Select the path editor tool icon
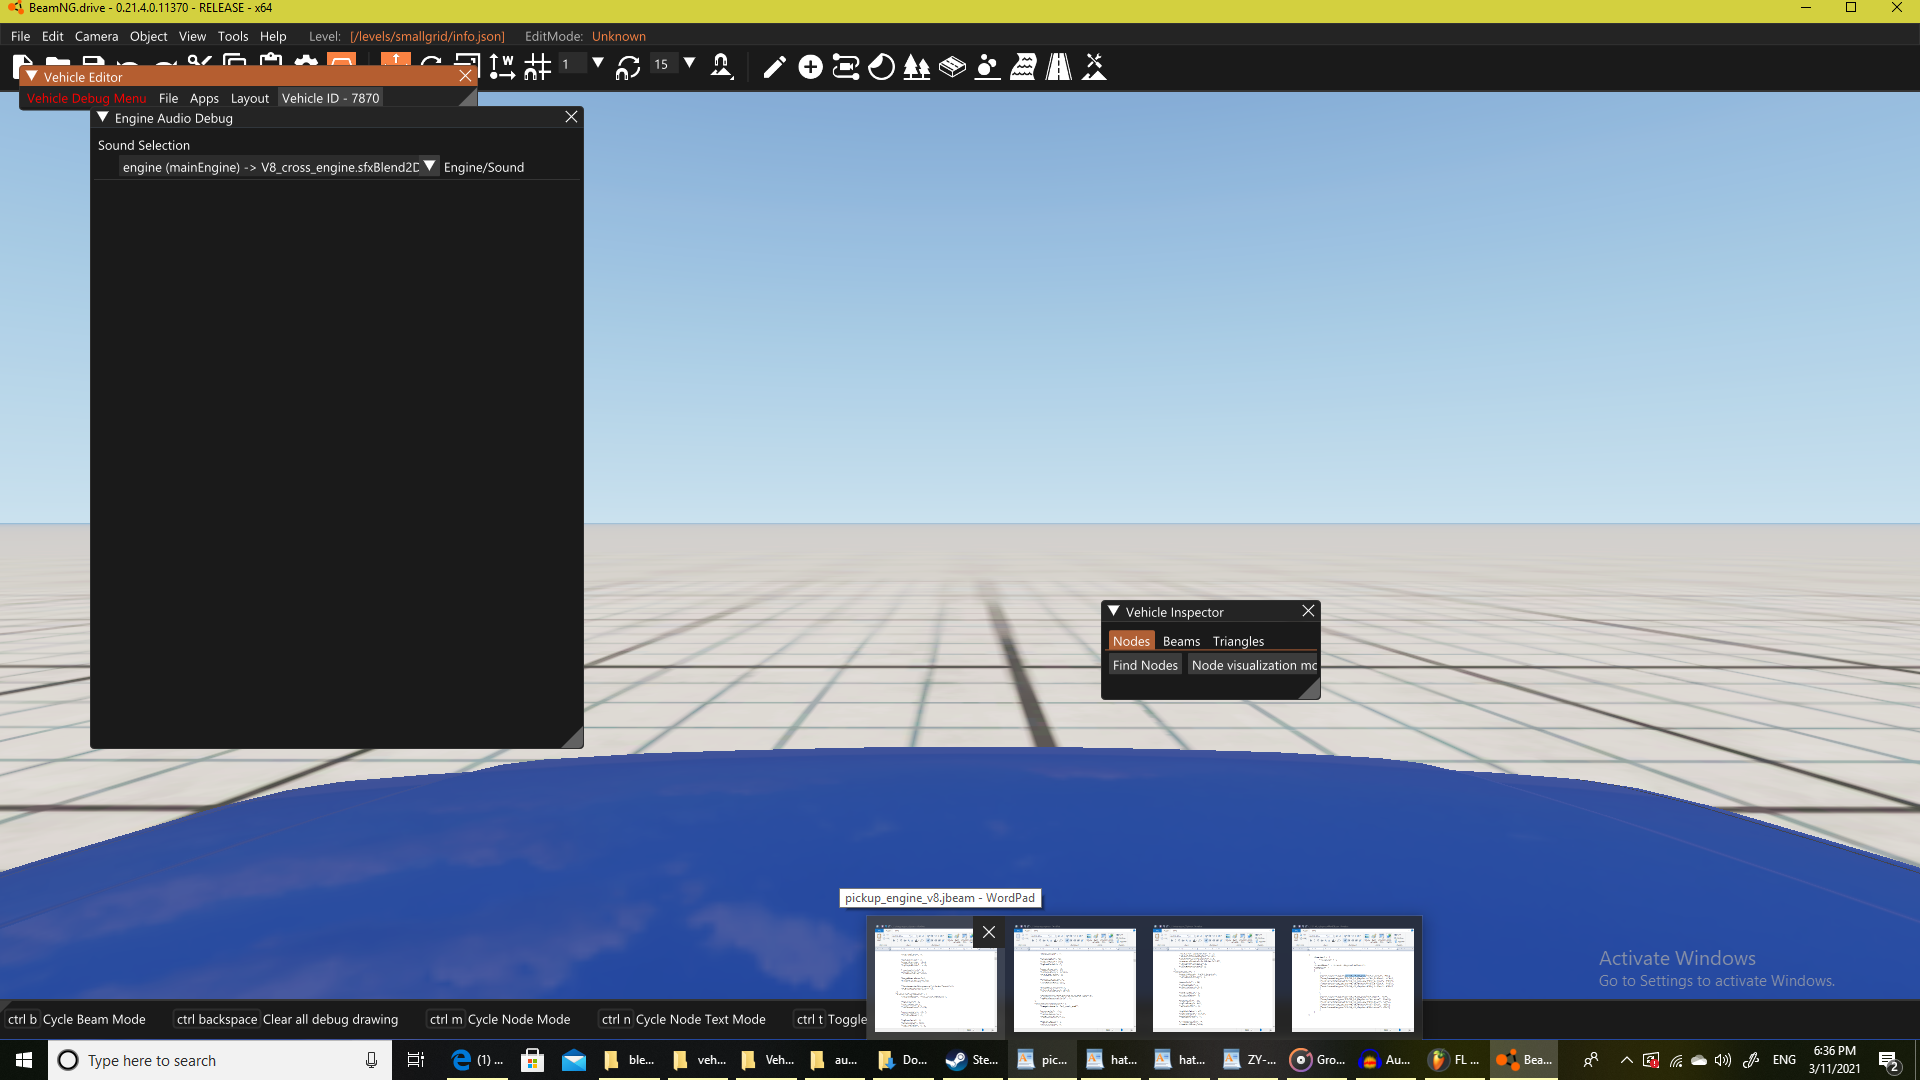The width and height of the screenshot is (1920, 1080). pyautogui.click(x=846, y=67)
